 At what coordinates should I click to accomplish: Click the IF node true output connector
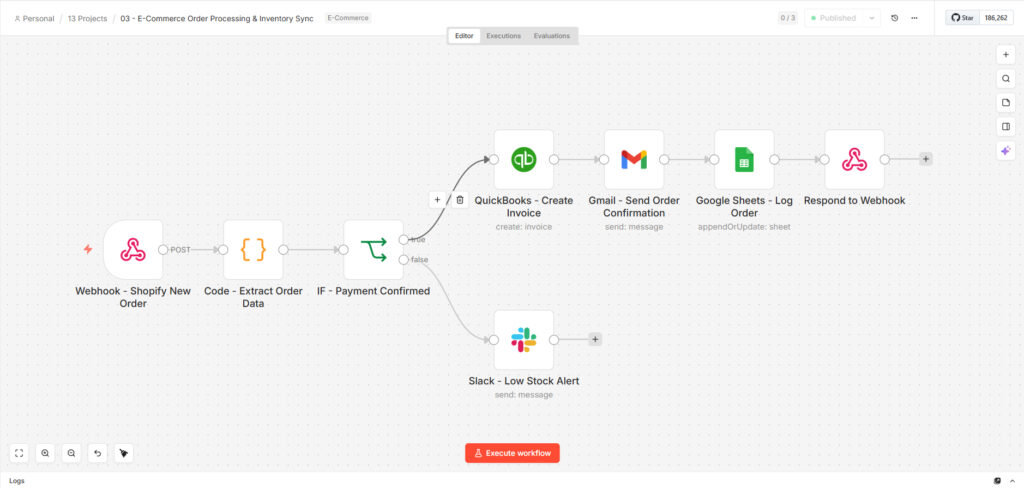(404, 240)
